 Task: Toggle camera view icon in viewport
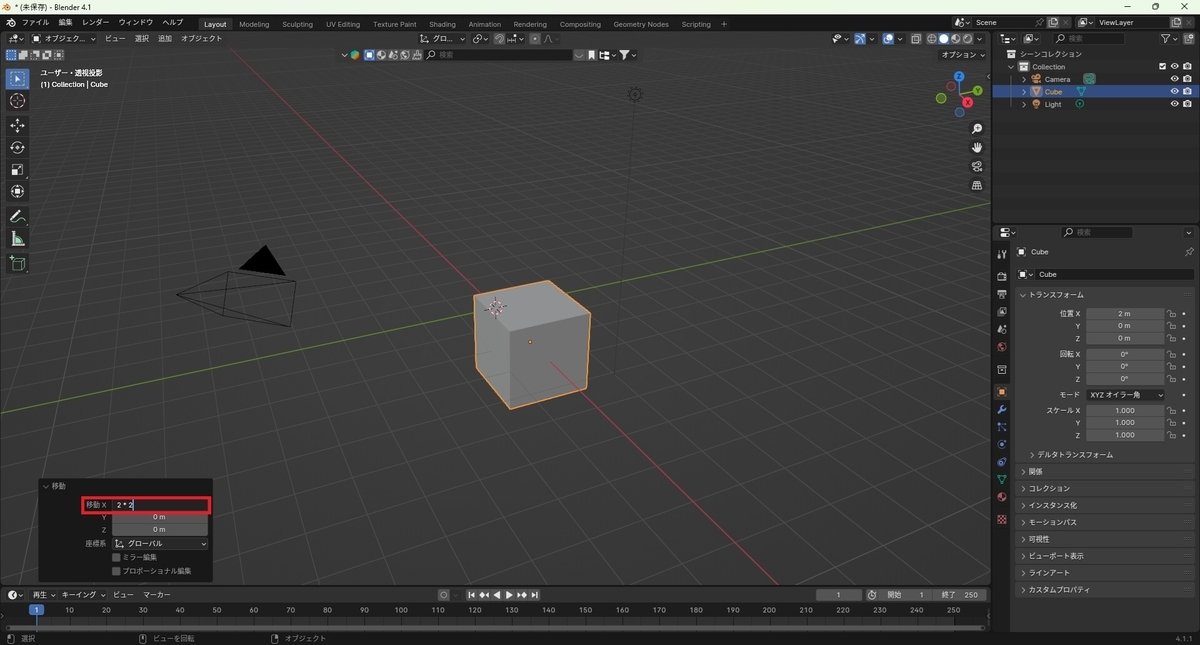tap(977, 166)
